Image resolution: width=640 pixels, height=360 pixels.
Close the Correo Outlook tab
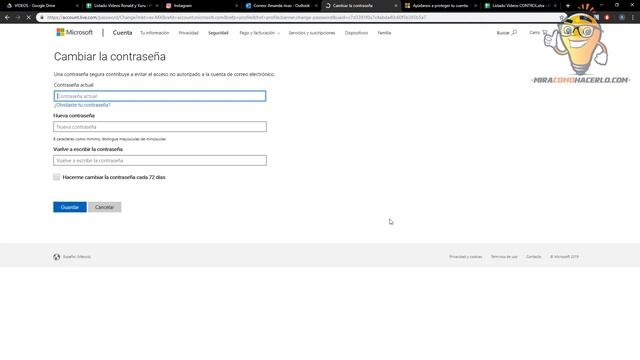coord(316,6)
